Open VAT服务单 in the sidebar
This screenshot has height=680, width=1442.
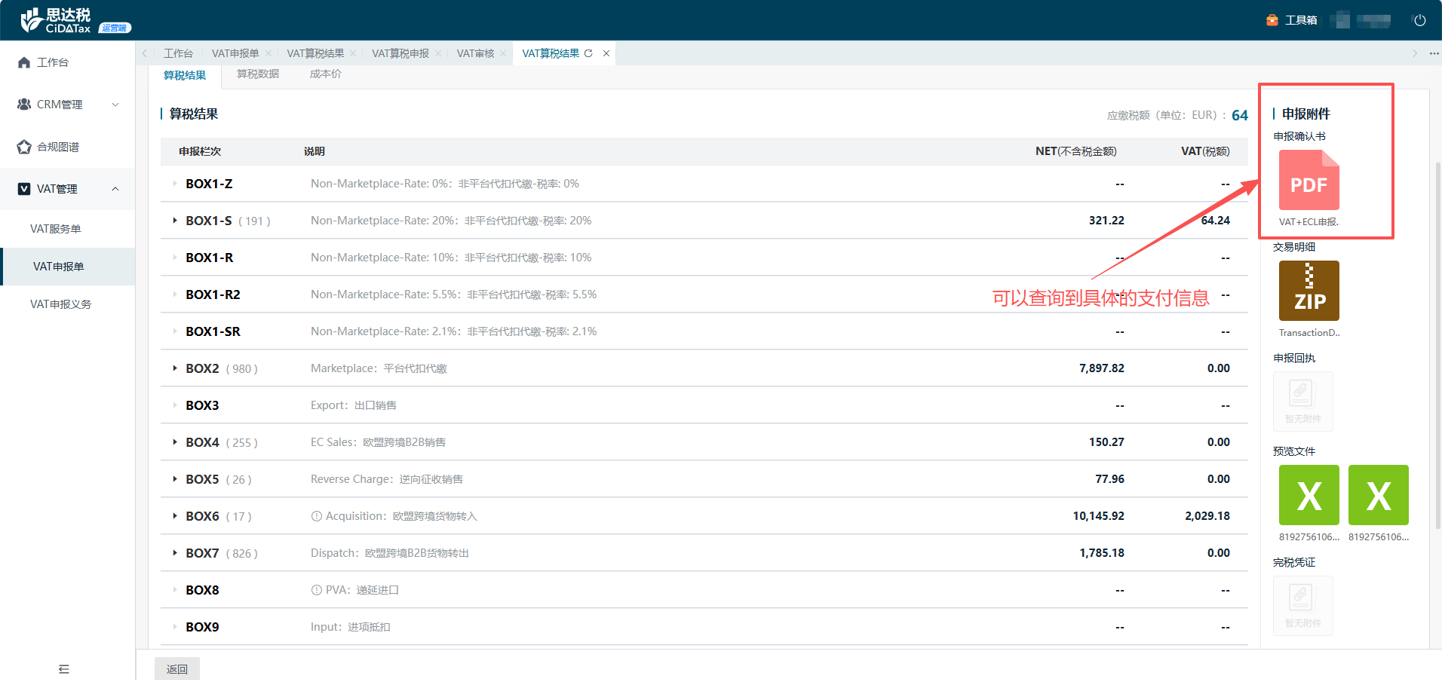[56, 229]
